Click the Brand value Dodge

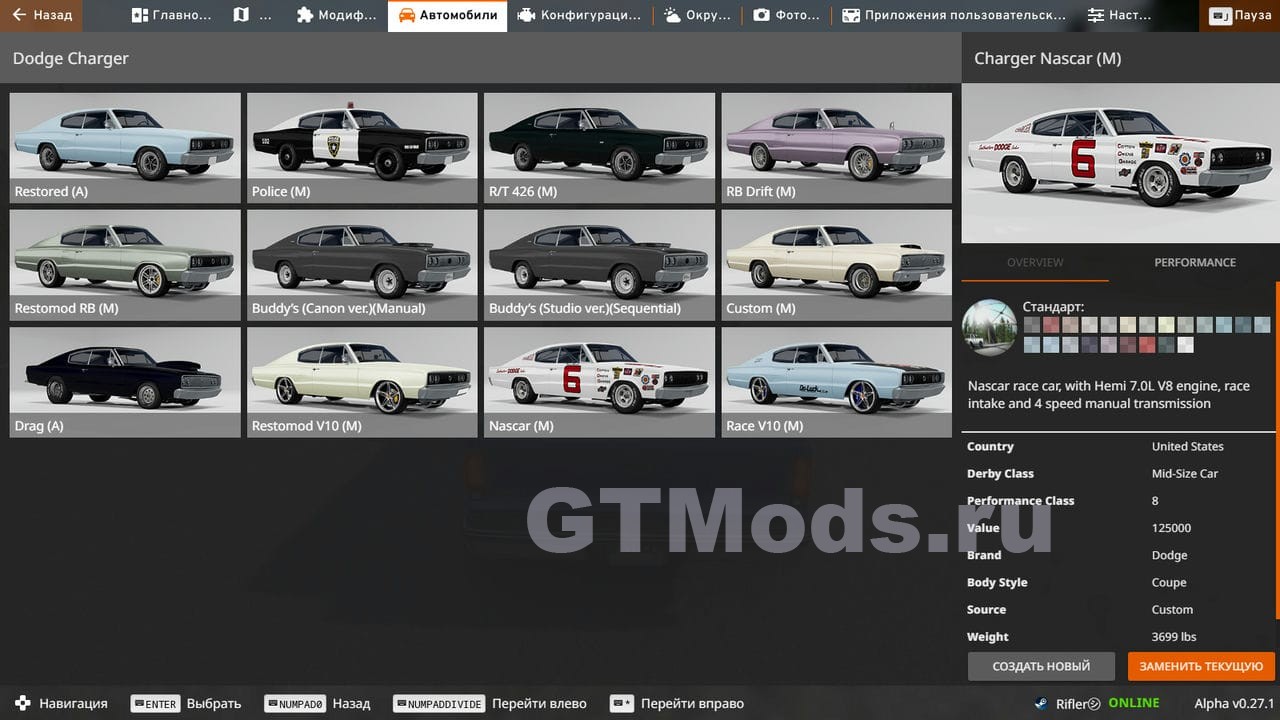pyautogui.click(x=1169, y=555)
